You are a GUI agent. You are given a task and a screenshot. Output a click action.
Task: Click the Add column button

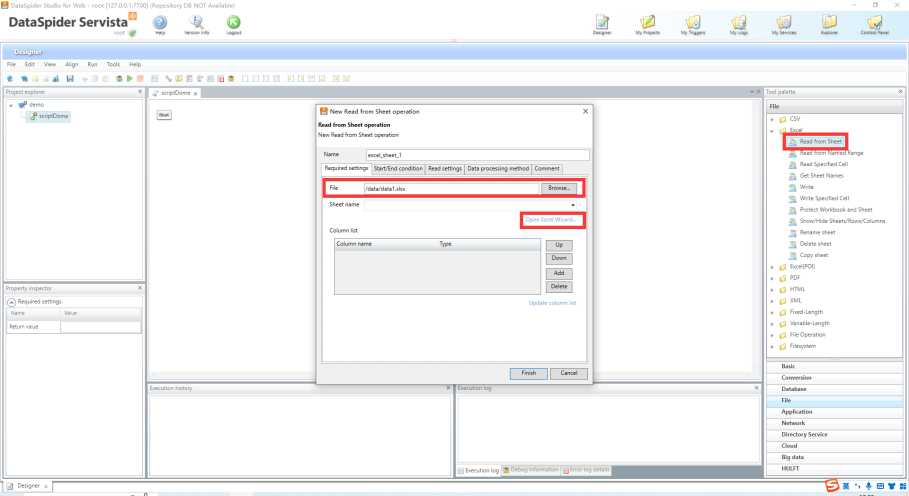coord(559,273)
